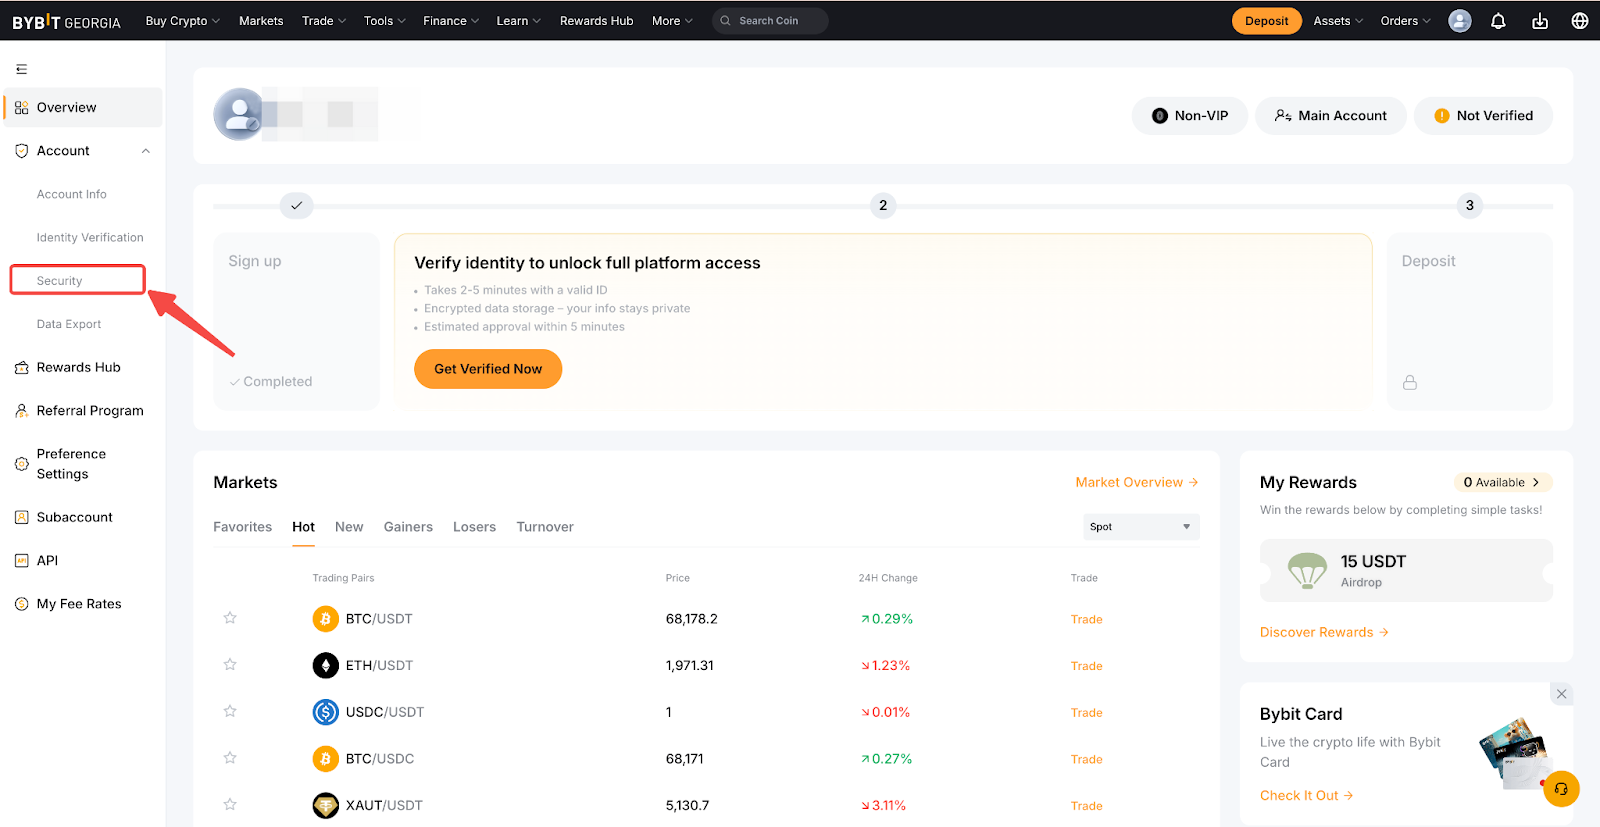
Task: Click the ETH/USDT coin icon
Action: (x=325, y=665)
